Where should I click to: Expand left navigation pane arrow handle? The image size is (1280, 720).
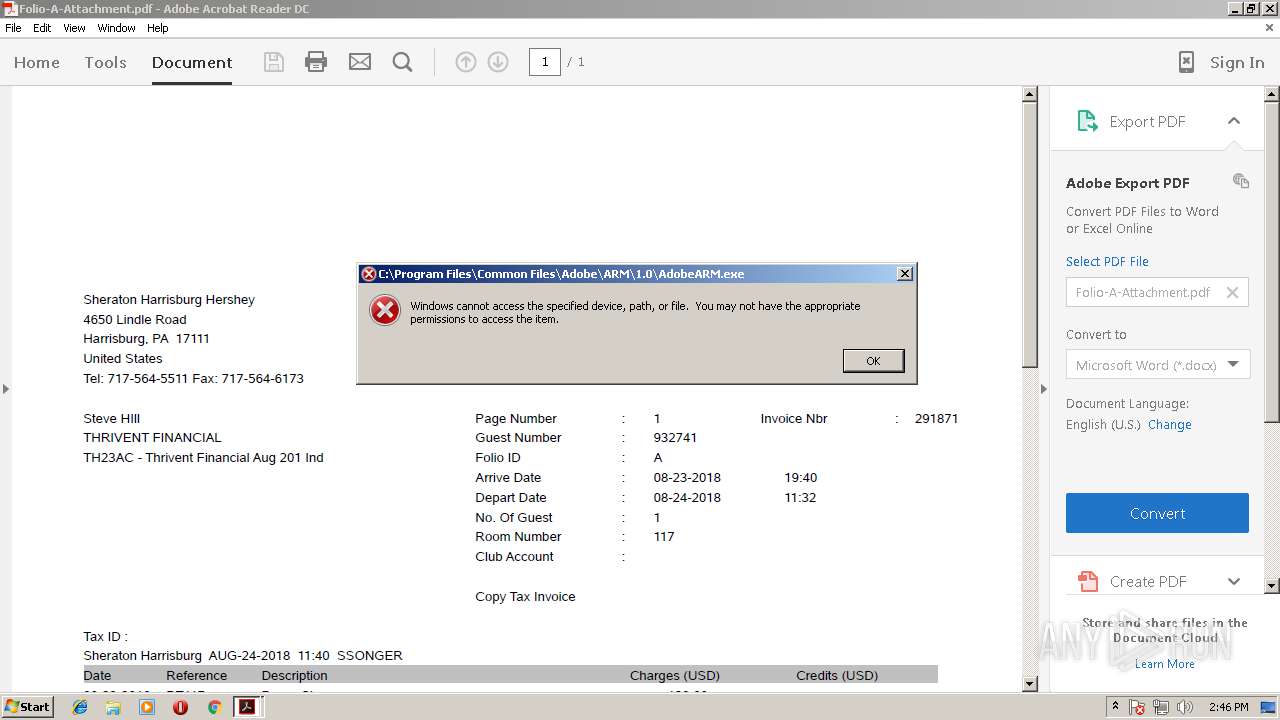point(5,388)
